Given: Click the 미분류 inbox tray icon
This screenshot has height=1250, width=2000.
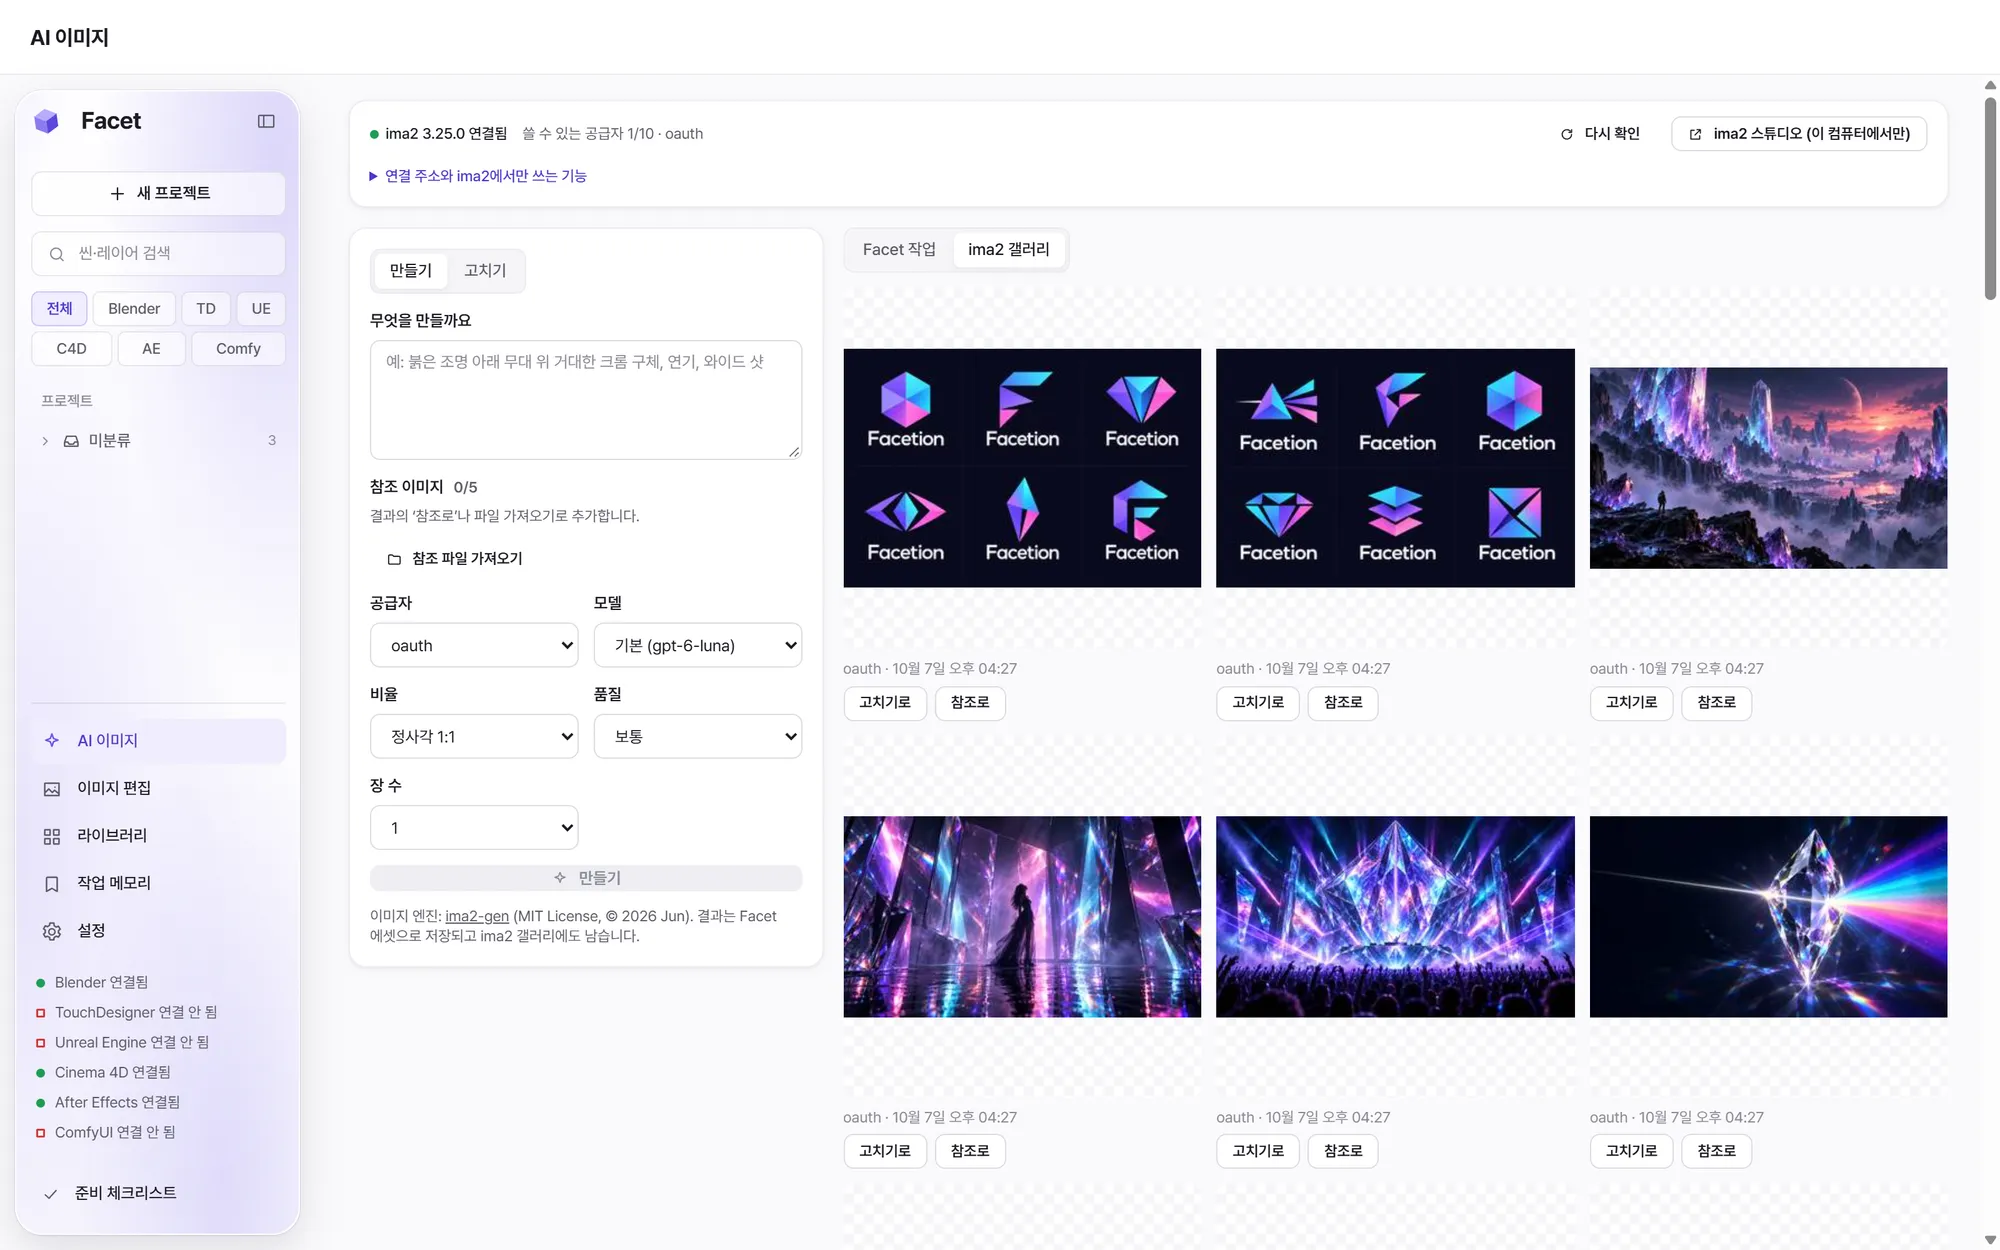Looking at the screenshot, I should 71,441.
